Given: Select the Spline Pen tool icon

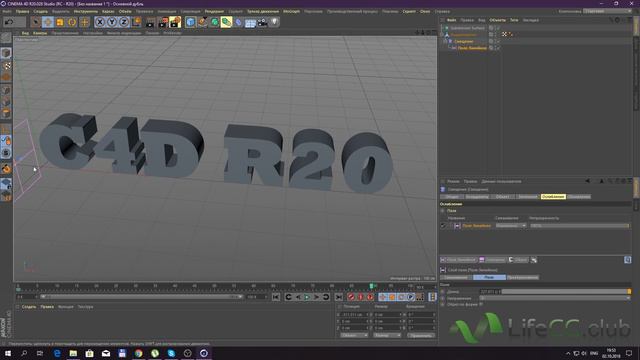Looking at the screenshot, I should pos(202,22).
